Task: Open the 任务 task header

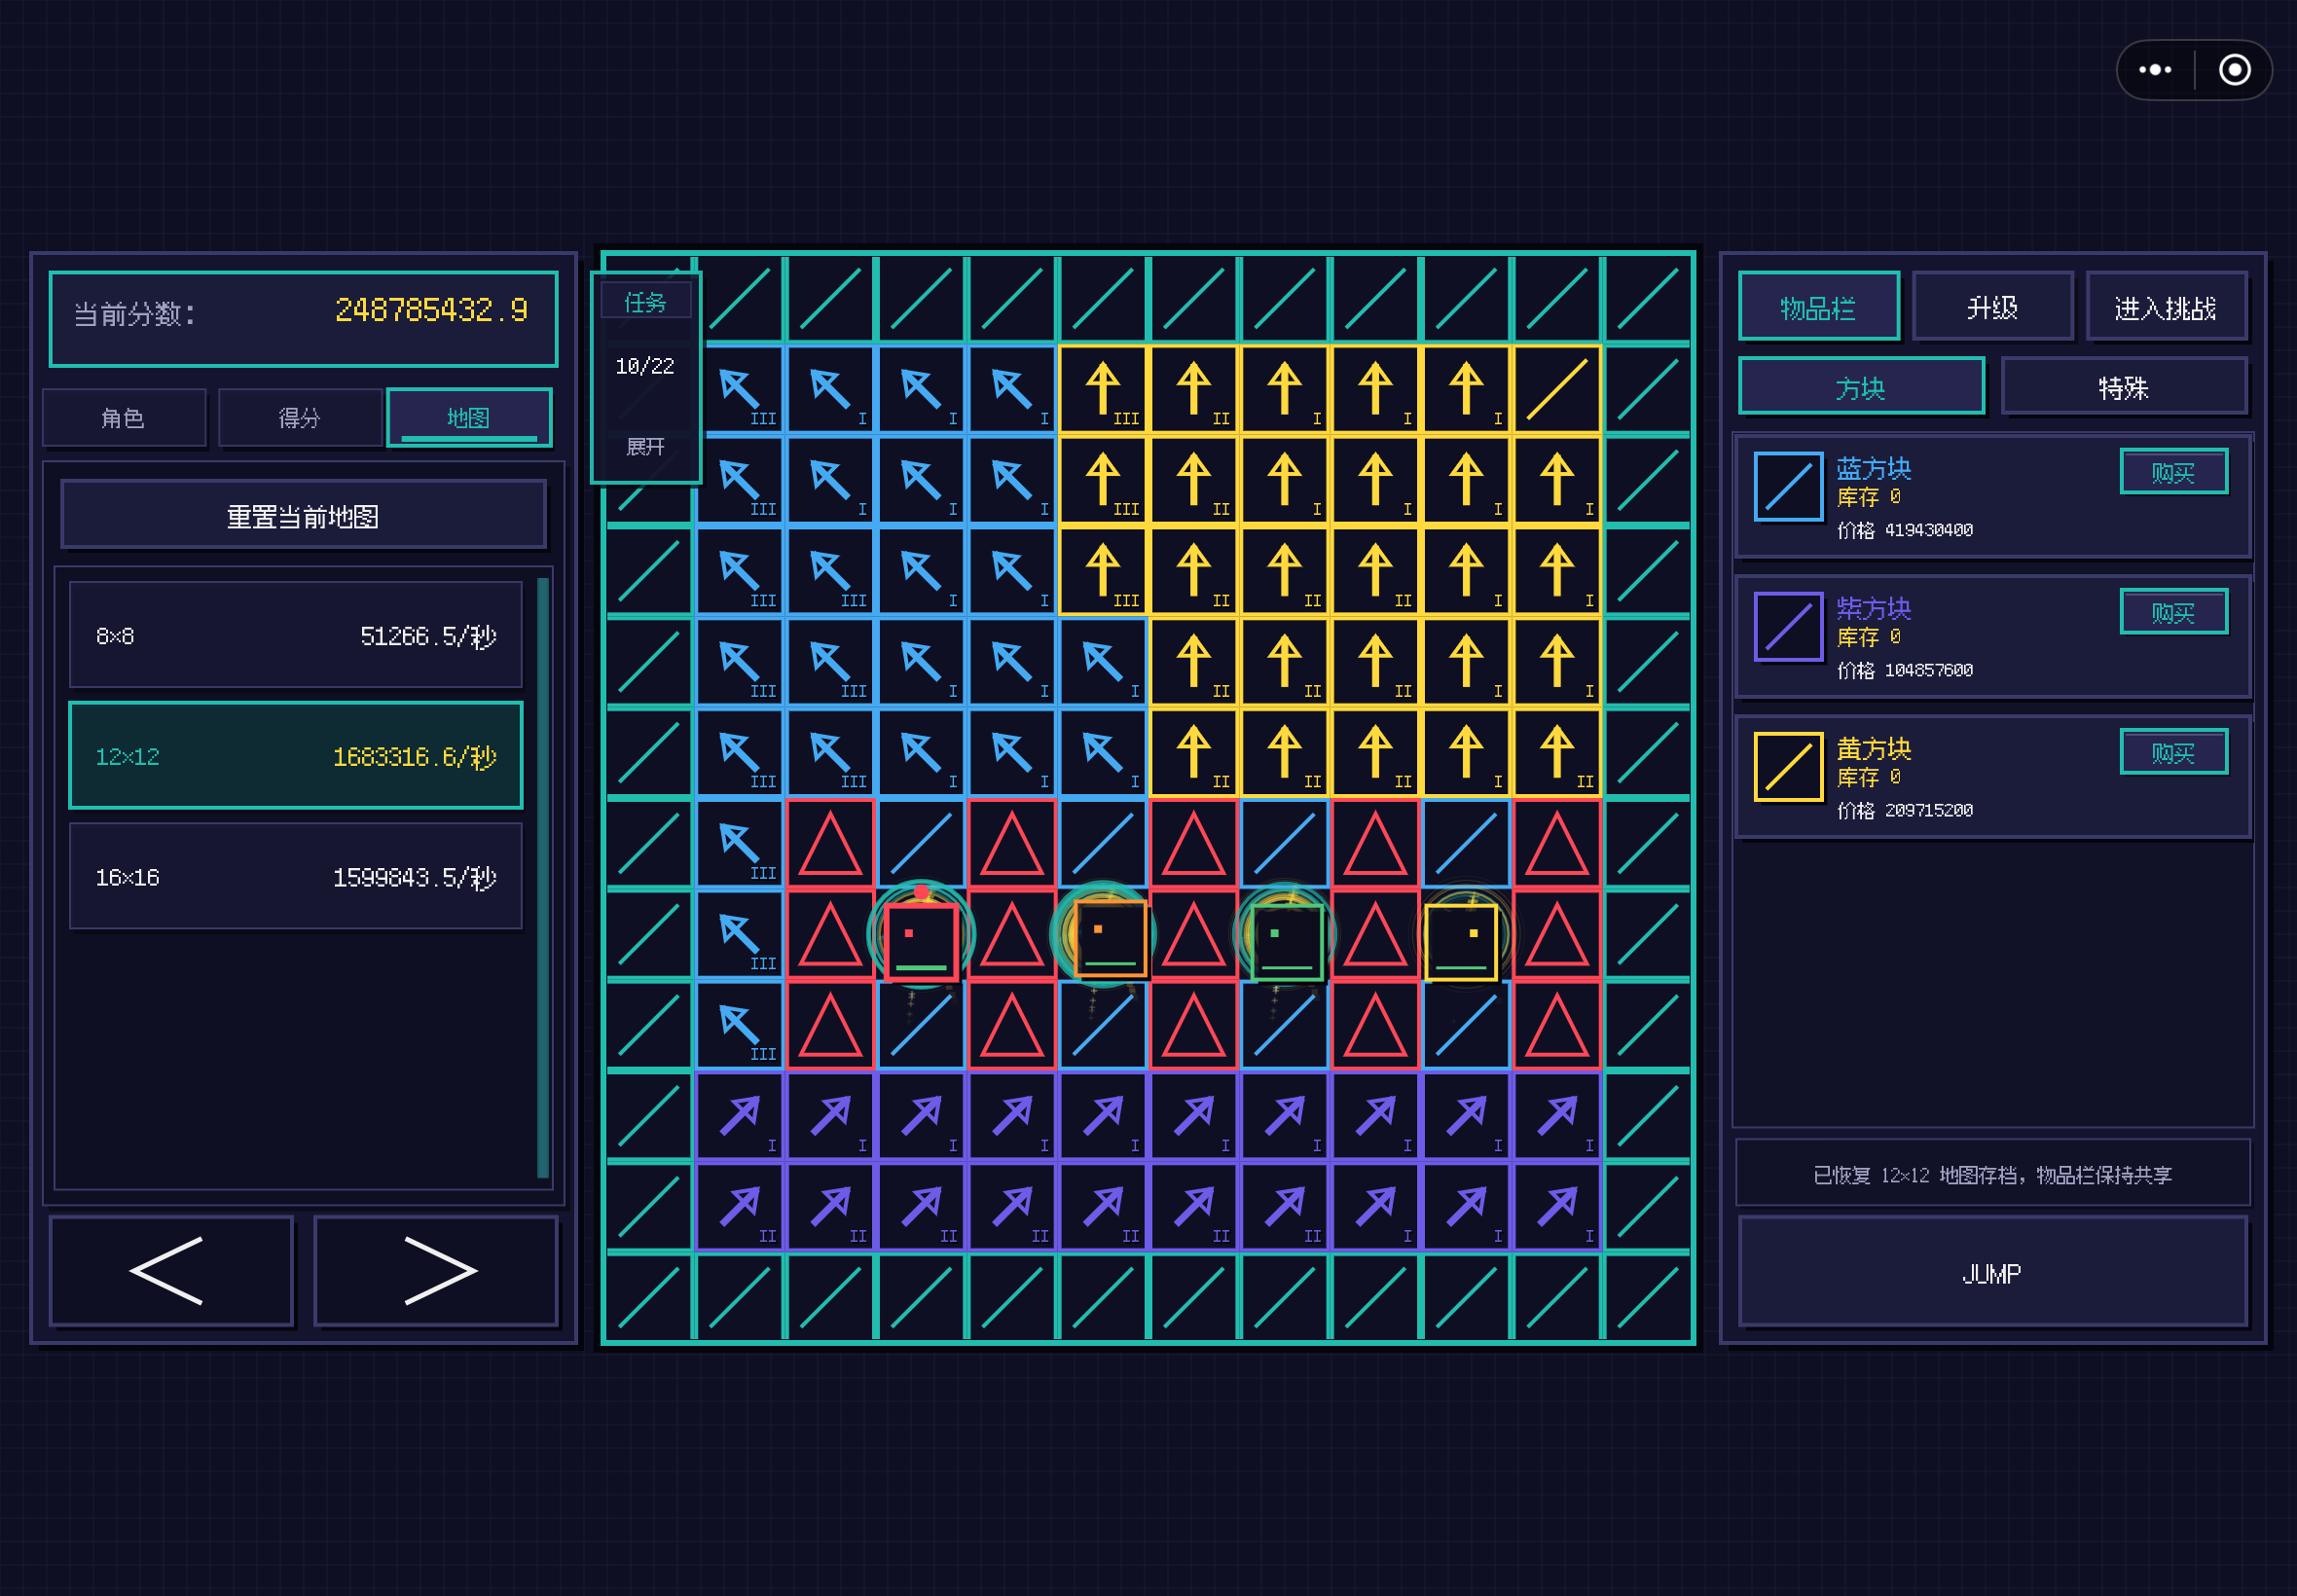Action: click(x=645, y=302)
